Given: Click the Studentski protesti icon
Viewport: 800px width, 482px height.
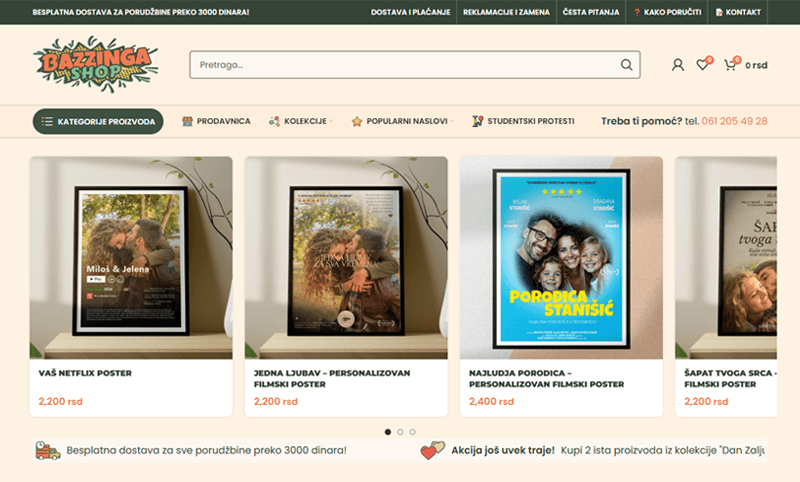Looking at the screenshot, I should 478,121.
